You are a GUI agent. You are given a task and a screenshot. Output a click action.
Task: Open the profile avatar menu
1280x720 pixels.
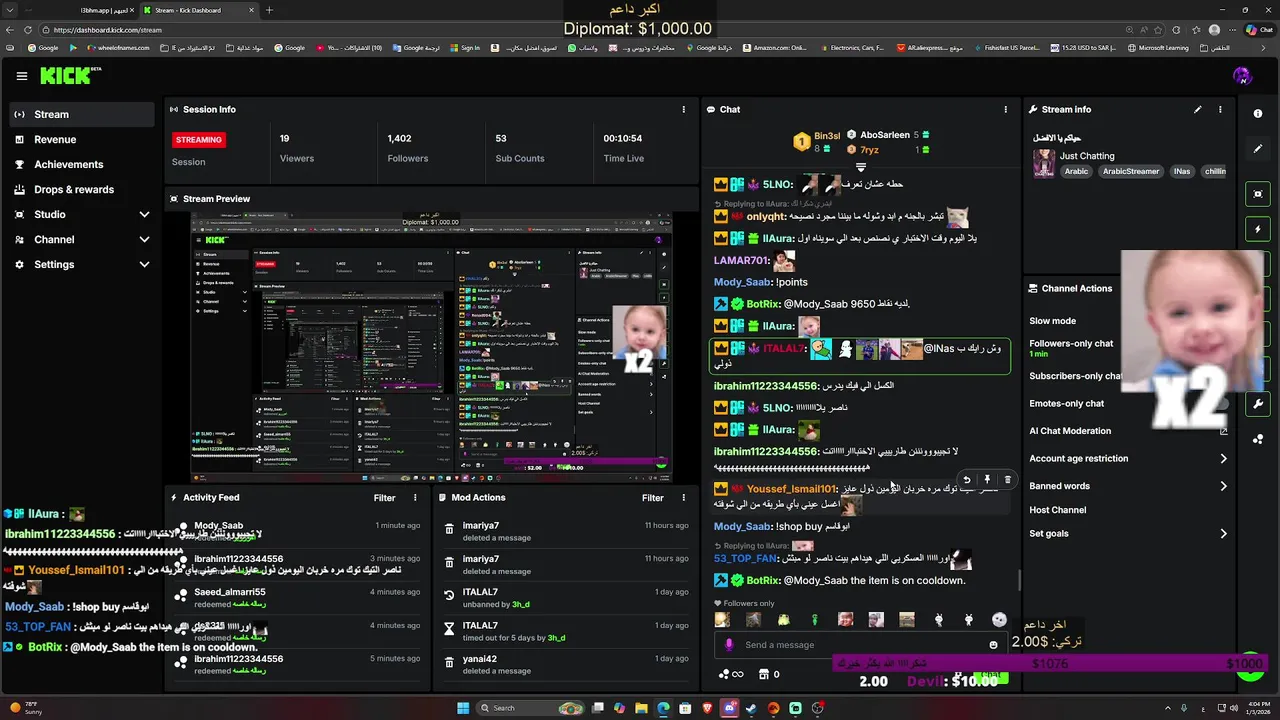tap(1242, 76)
